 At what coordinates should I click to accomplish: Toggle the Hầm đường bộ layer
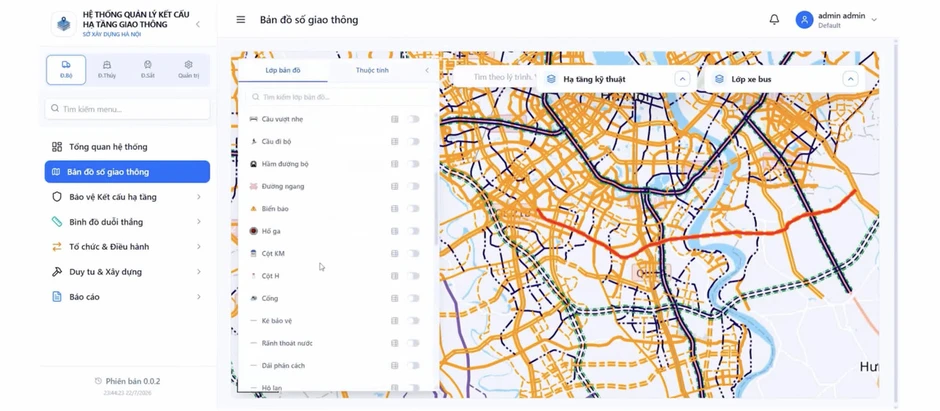pos(413,164)
